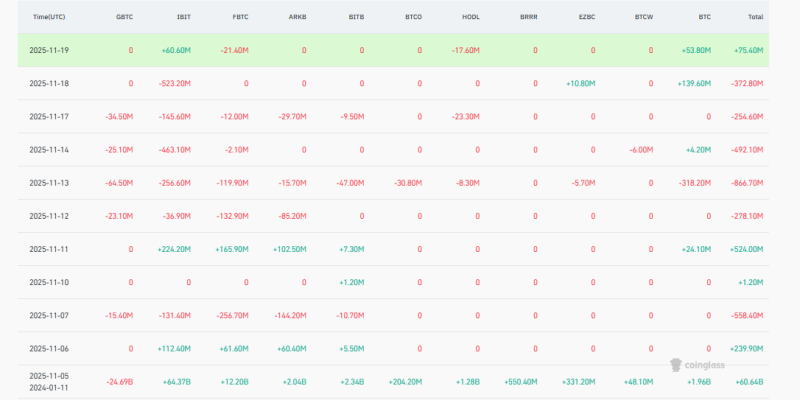This screenshot has height=400, width=800.
Task: Click the GBTC column header
Action: click(x=124, y=18)
